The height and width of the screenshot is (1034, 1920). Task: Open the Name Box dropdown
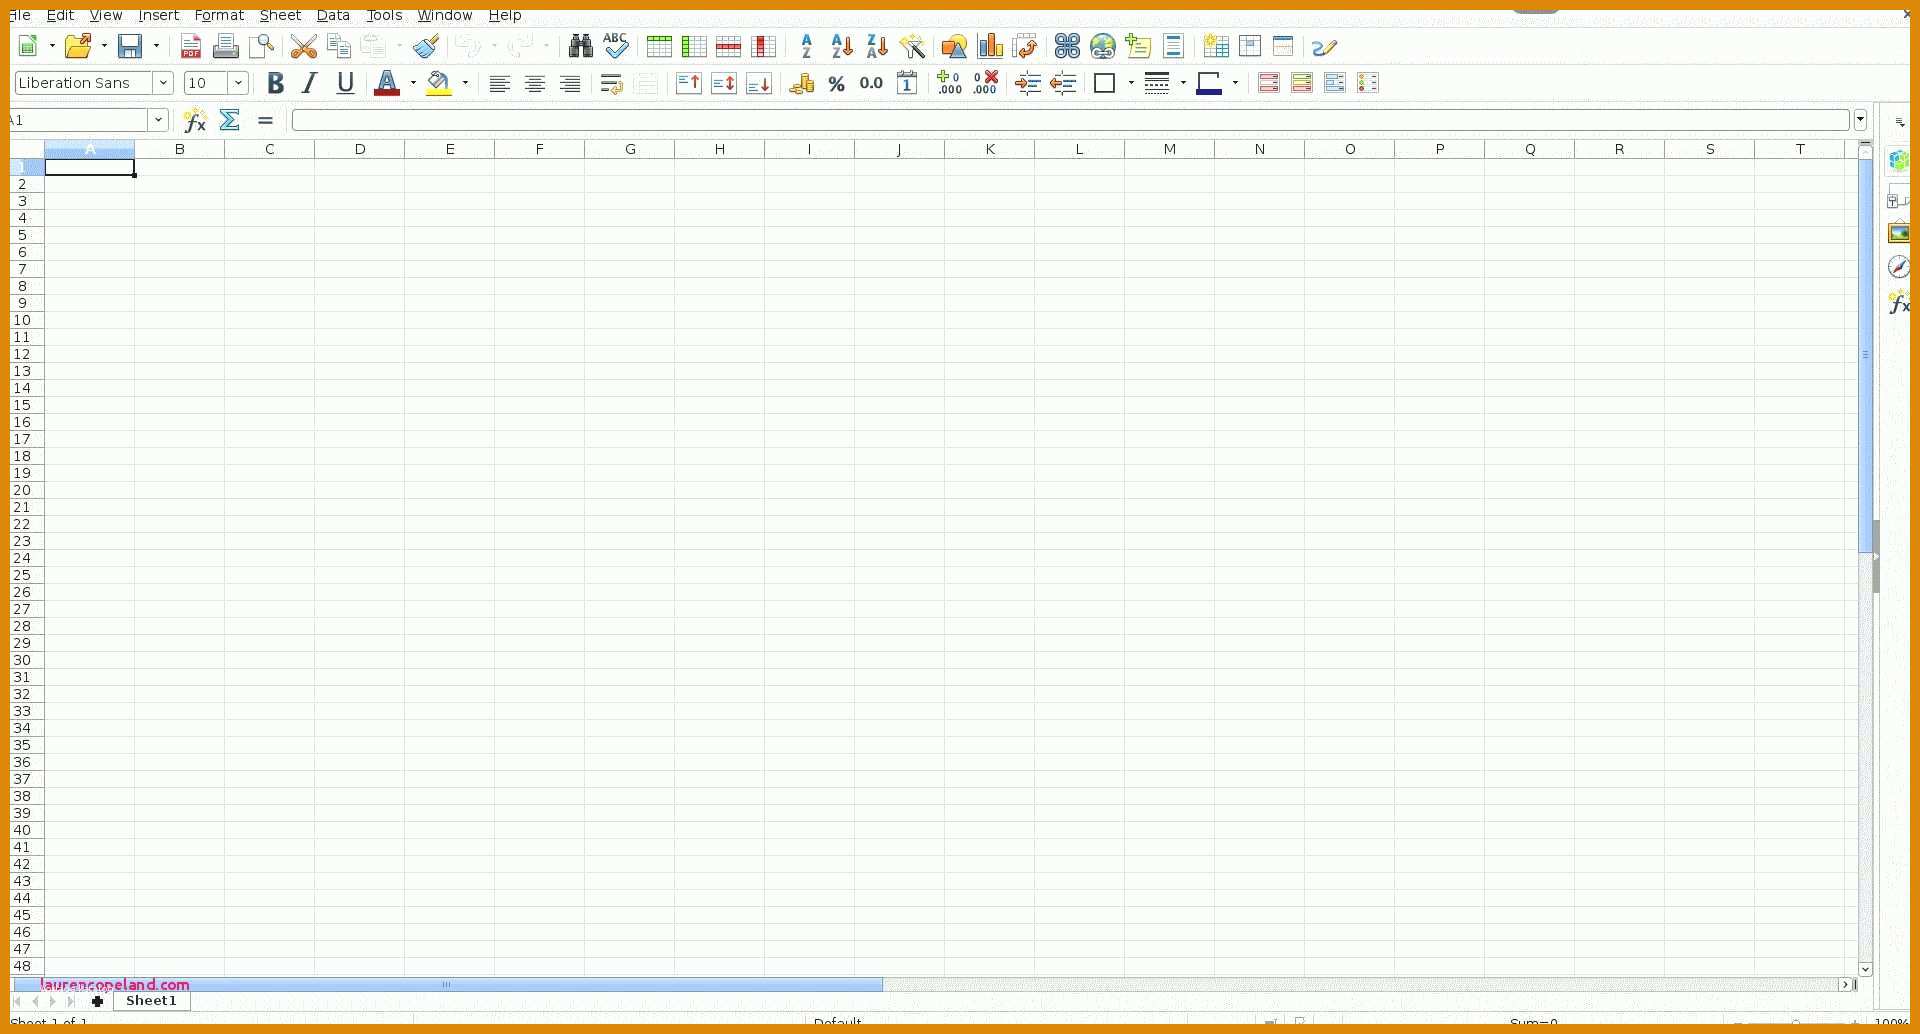click(x=158, y=120)
